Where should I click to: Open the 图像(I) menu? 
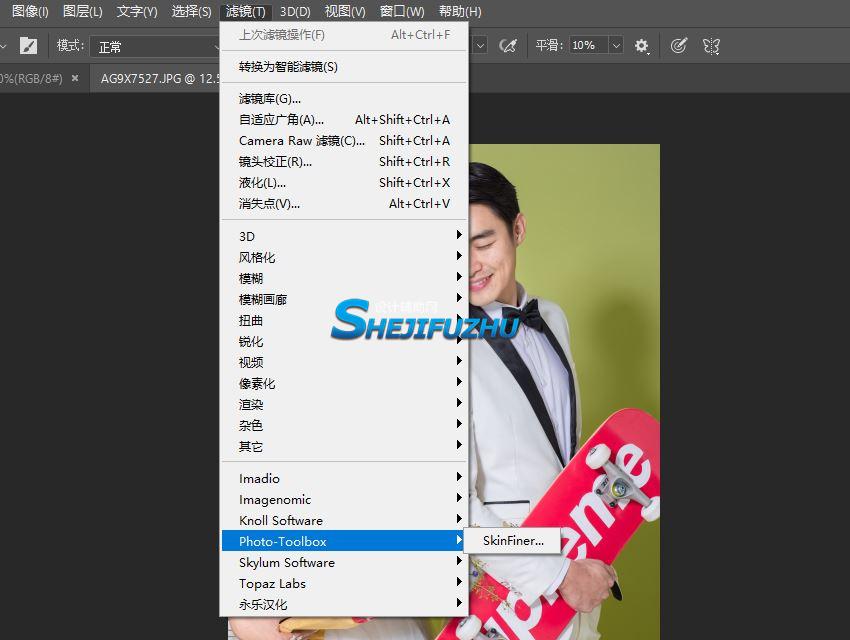pos(30,11)
